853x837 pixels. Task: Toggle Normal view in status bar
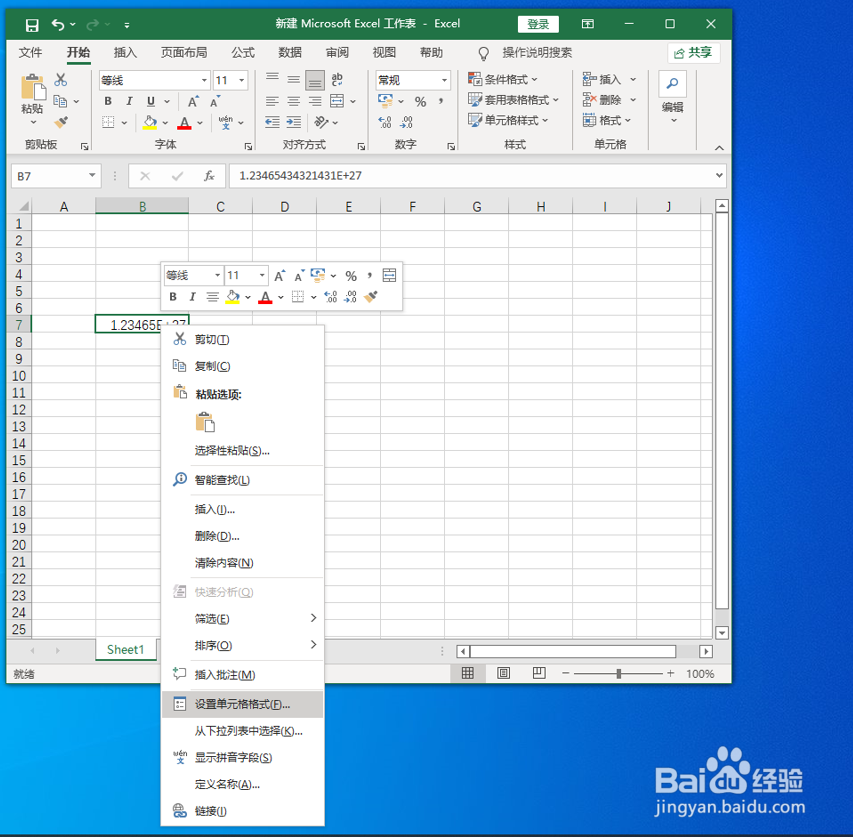coord(467,673)
